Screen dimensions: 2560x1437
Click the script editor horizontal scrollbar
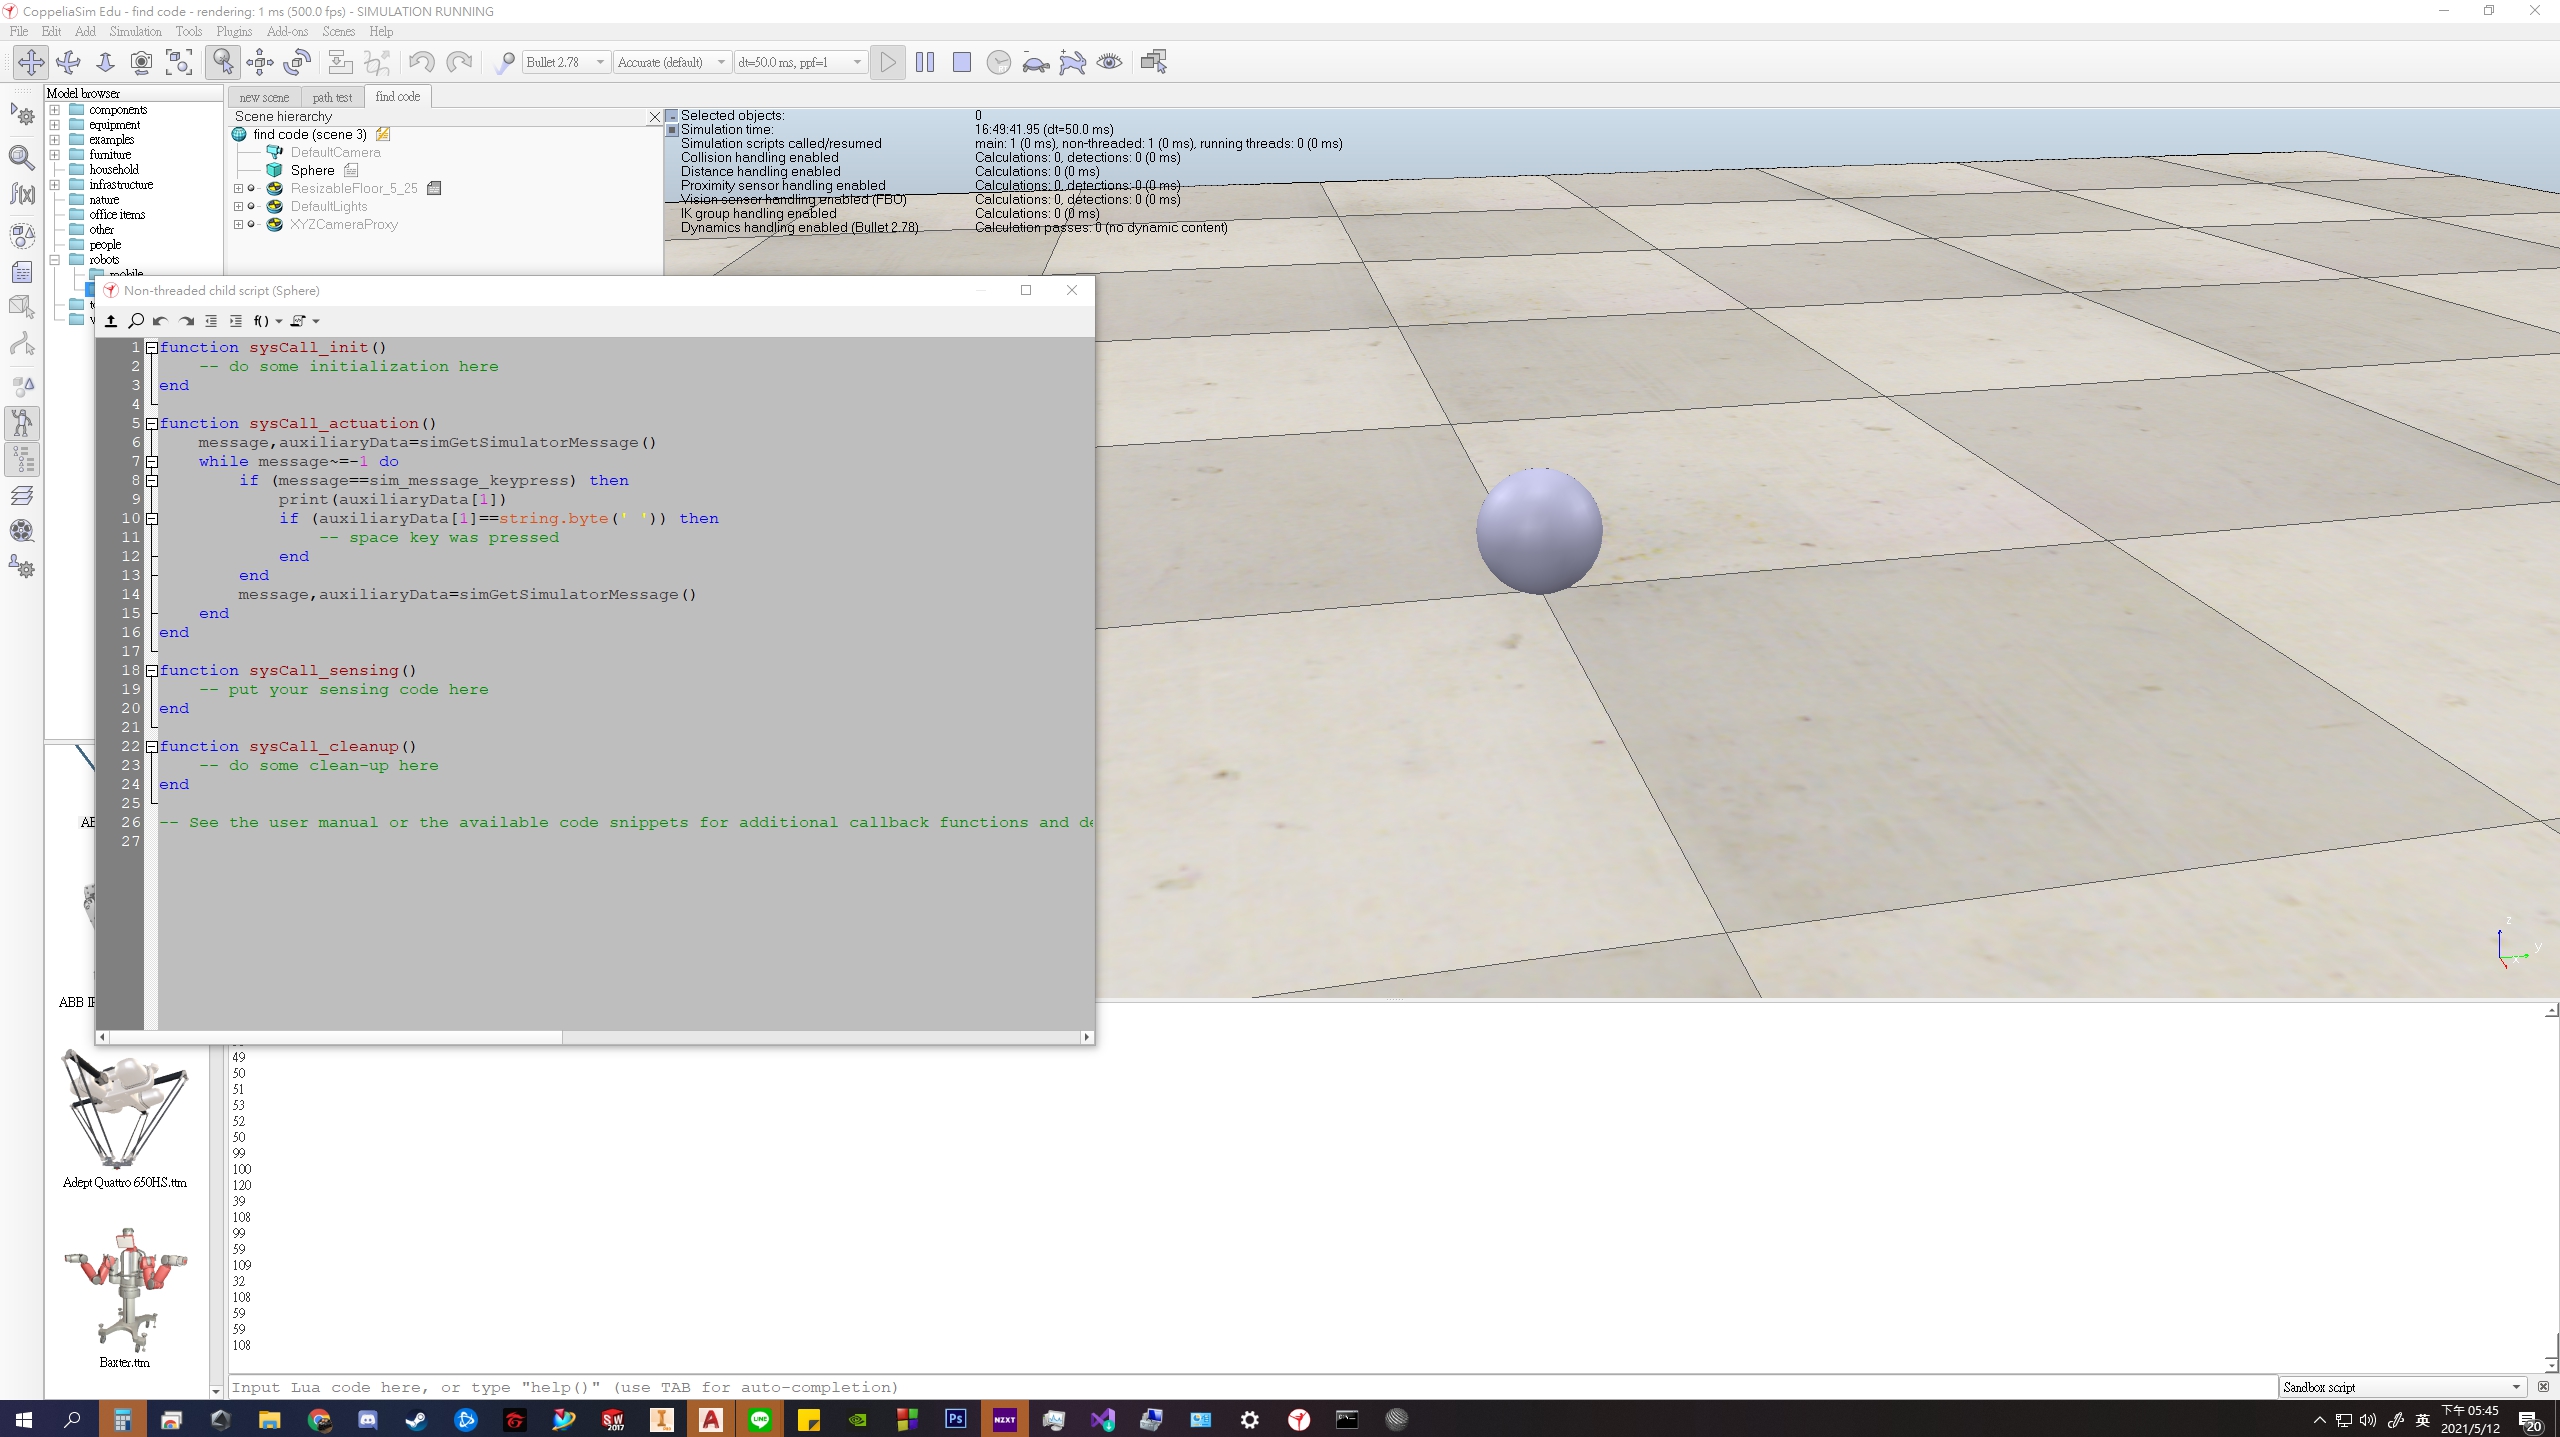594,1037
